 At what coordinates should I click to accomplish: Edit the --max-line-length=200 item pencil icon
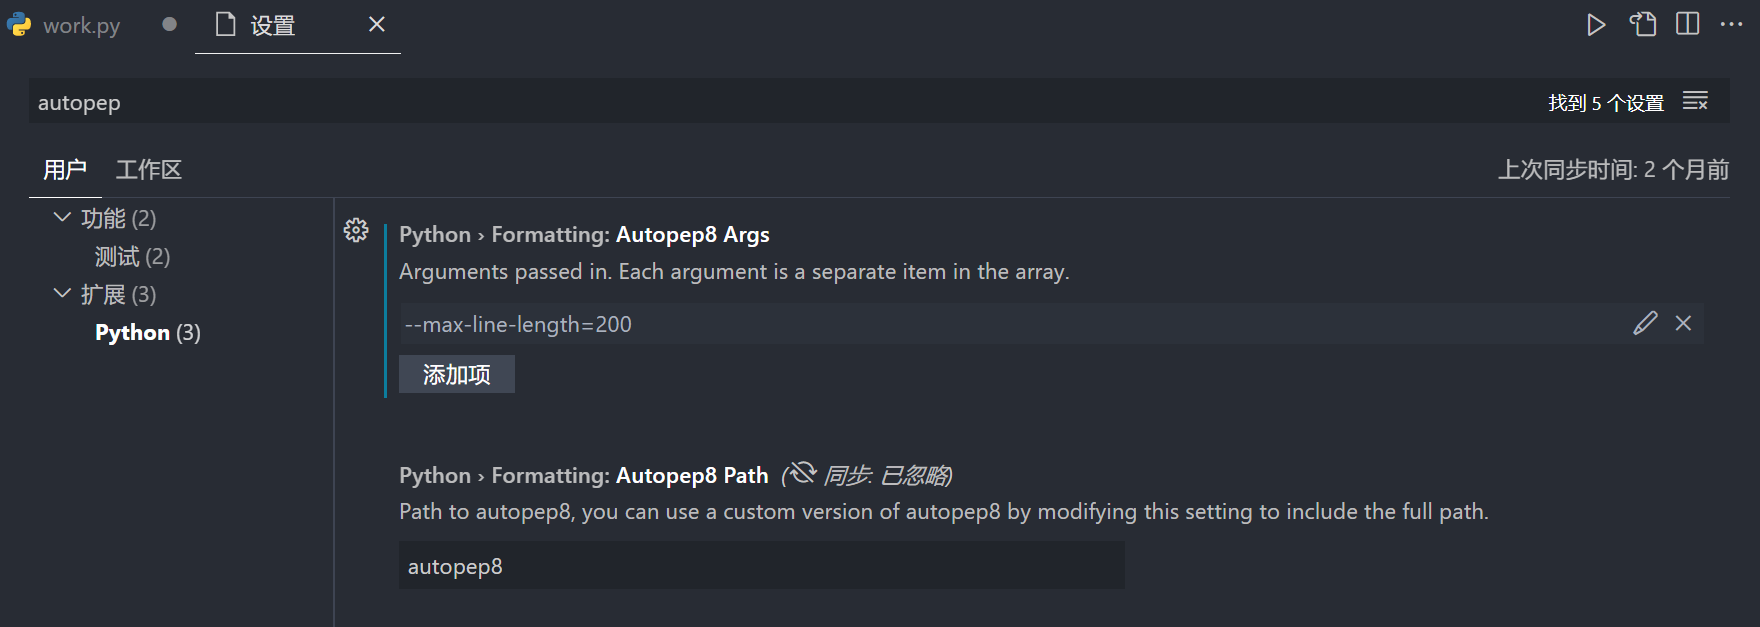pos(1645,323)
